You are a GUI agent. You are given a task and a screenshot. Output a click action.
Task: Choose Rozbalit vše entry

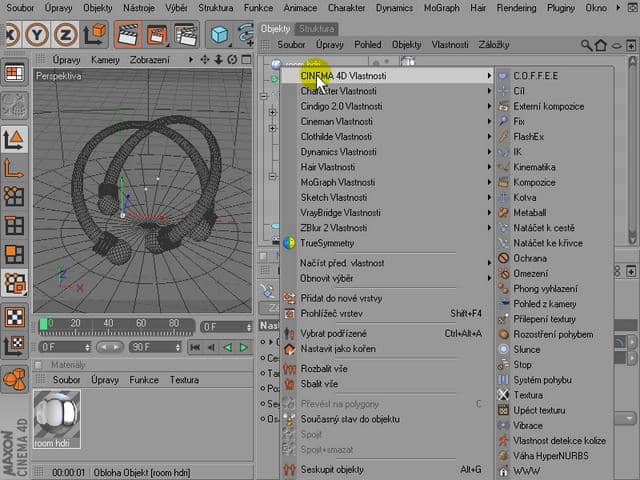pos(387,369)
